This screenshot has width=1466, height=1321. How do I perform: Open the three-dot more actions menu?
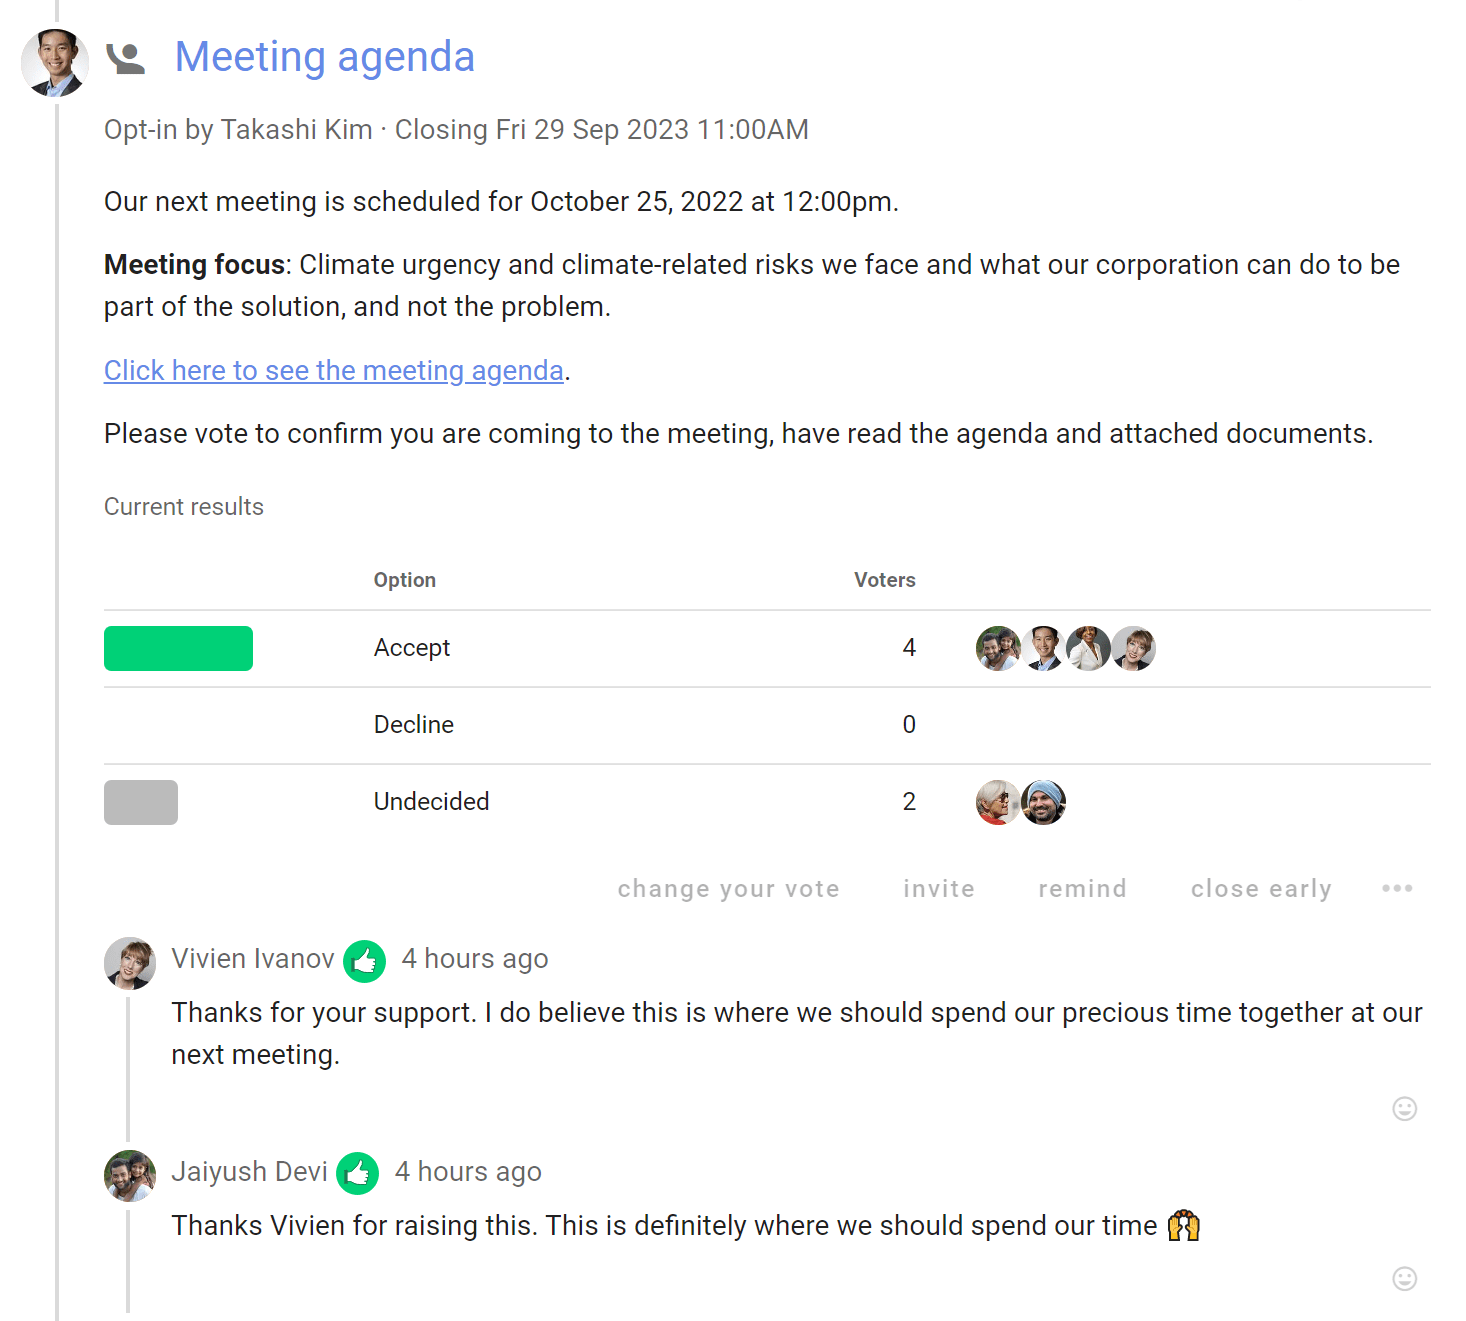click(x=1397, y=888)
